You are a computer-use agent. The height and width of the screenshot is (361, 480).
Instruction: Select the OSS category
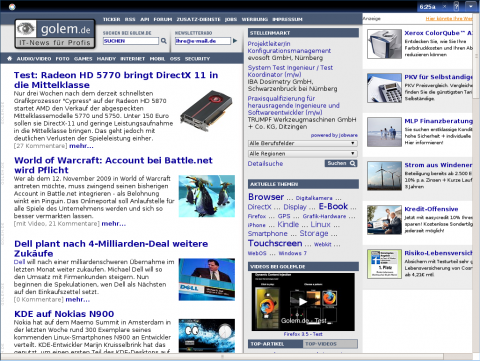click(175, 59)
